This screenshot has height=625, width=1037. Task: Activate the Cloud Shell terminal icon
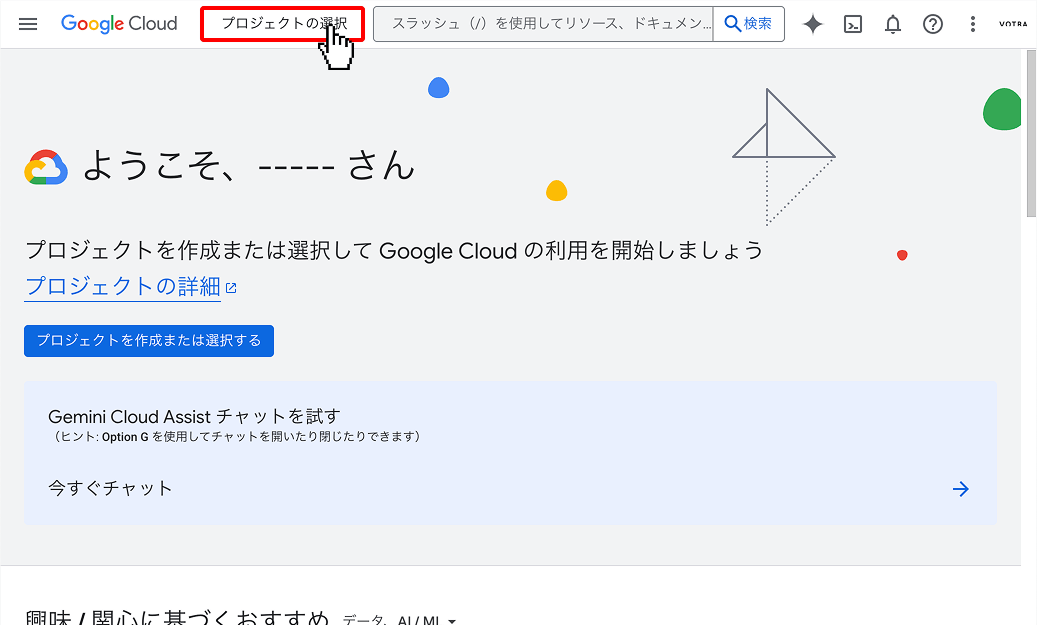pyautogui.click(x=853, y=24)
